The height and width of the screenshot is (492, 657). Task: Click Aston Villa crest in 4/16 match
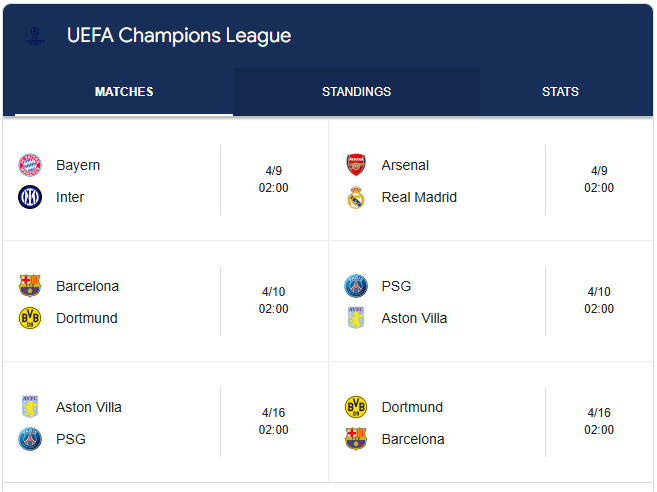pyautogui.click(x=30, y=407)
